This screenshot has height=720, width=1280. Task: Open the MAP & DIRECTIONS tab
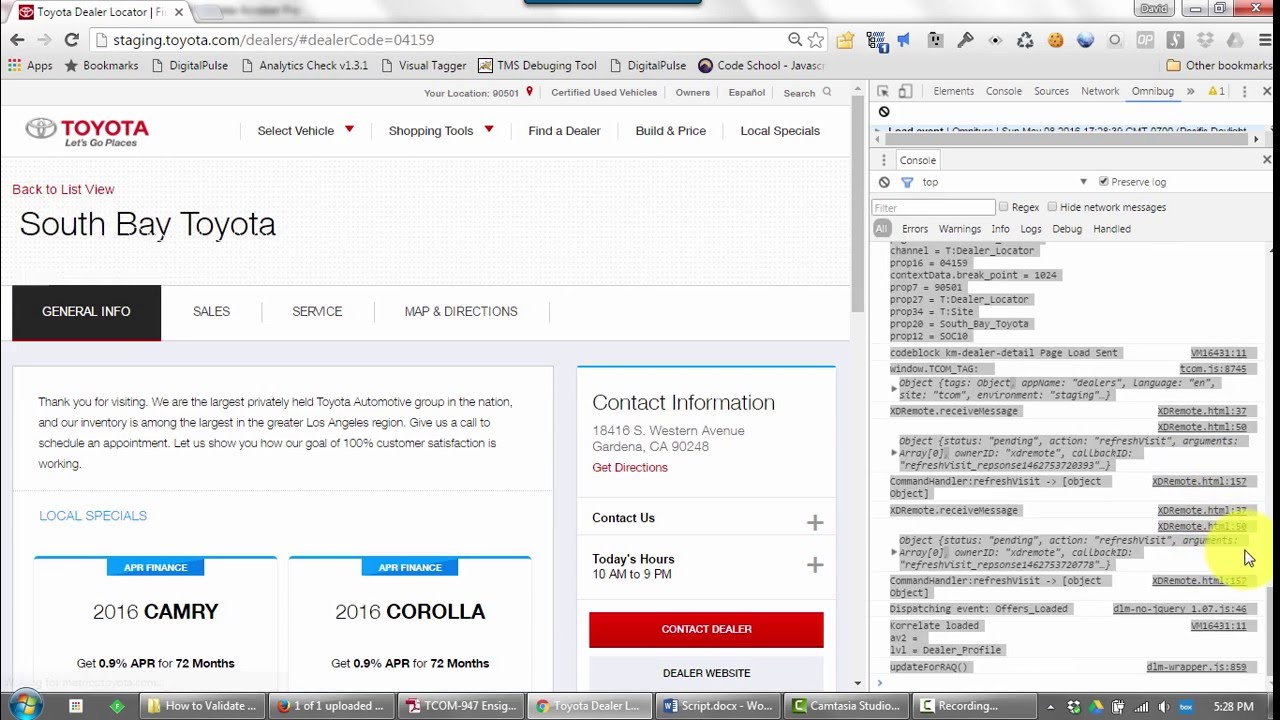click(x=461, y=312)
